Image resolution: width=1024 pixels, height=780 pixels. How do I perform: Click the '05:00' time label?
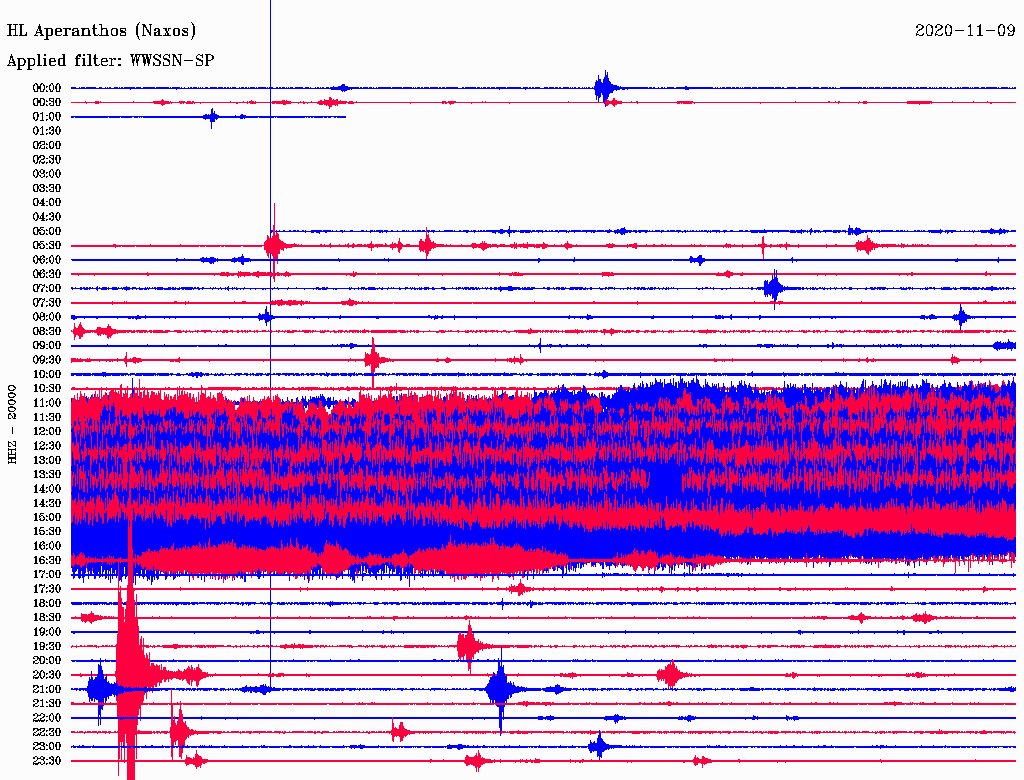(47, 231)
